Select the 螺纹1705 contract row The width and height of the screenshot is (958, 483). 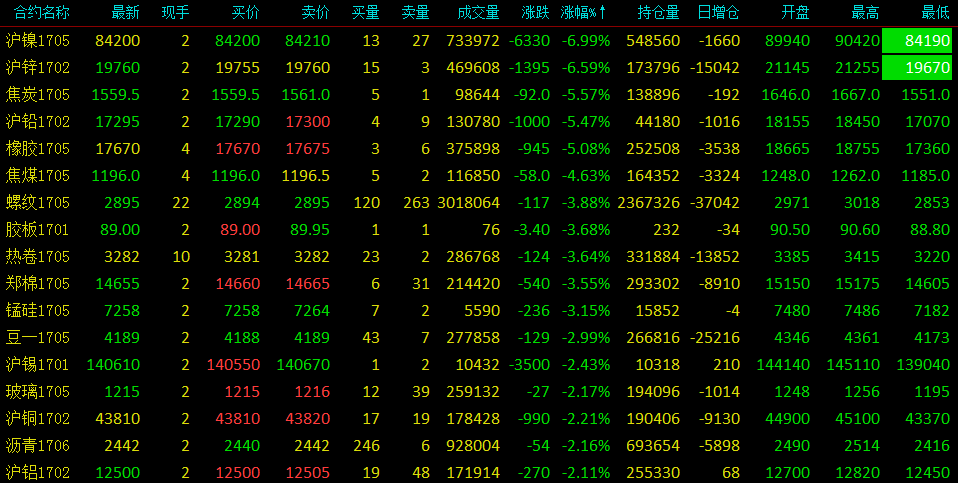point(479,203)
